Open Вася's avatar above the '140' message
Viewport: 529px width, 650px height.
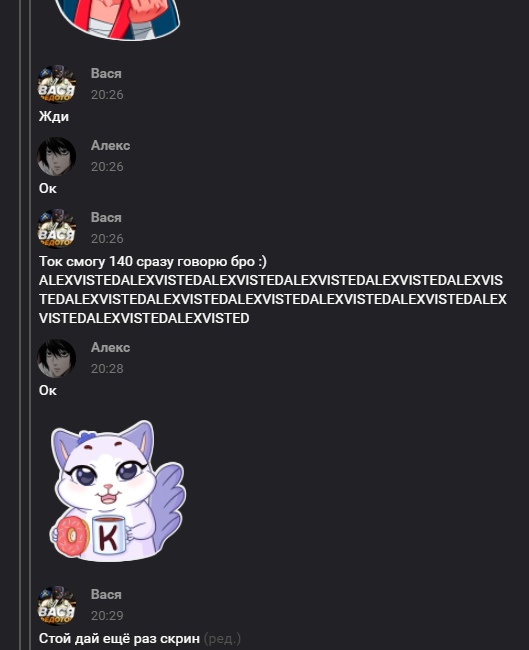tap(56, 228)
